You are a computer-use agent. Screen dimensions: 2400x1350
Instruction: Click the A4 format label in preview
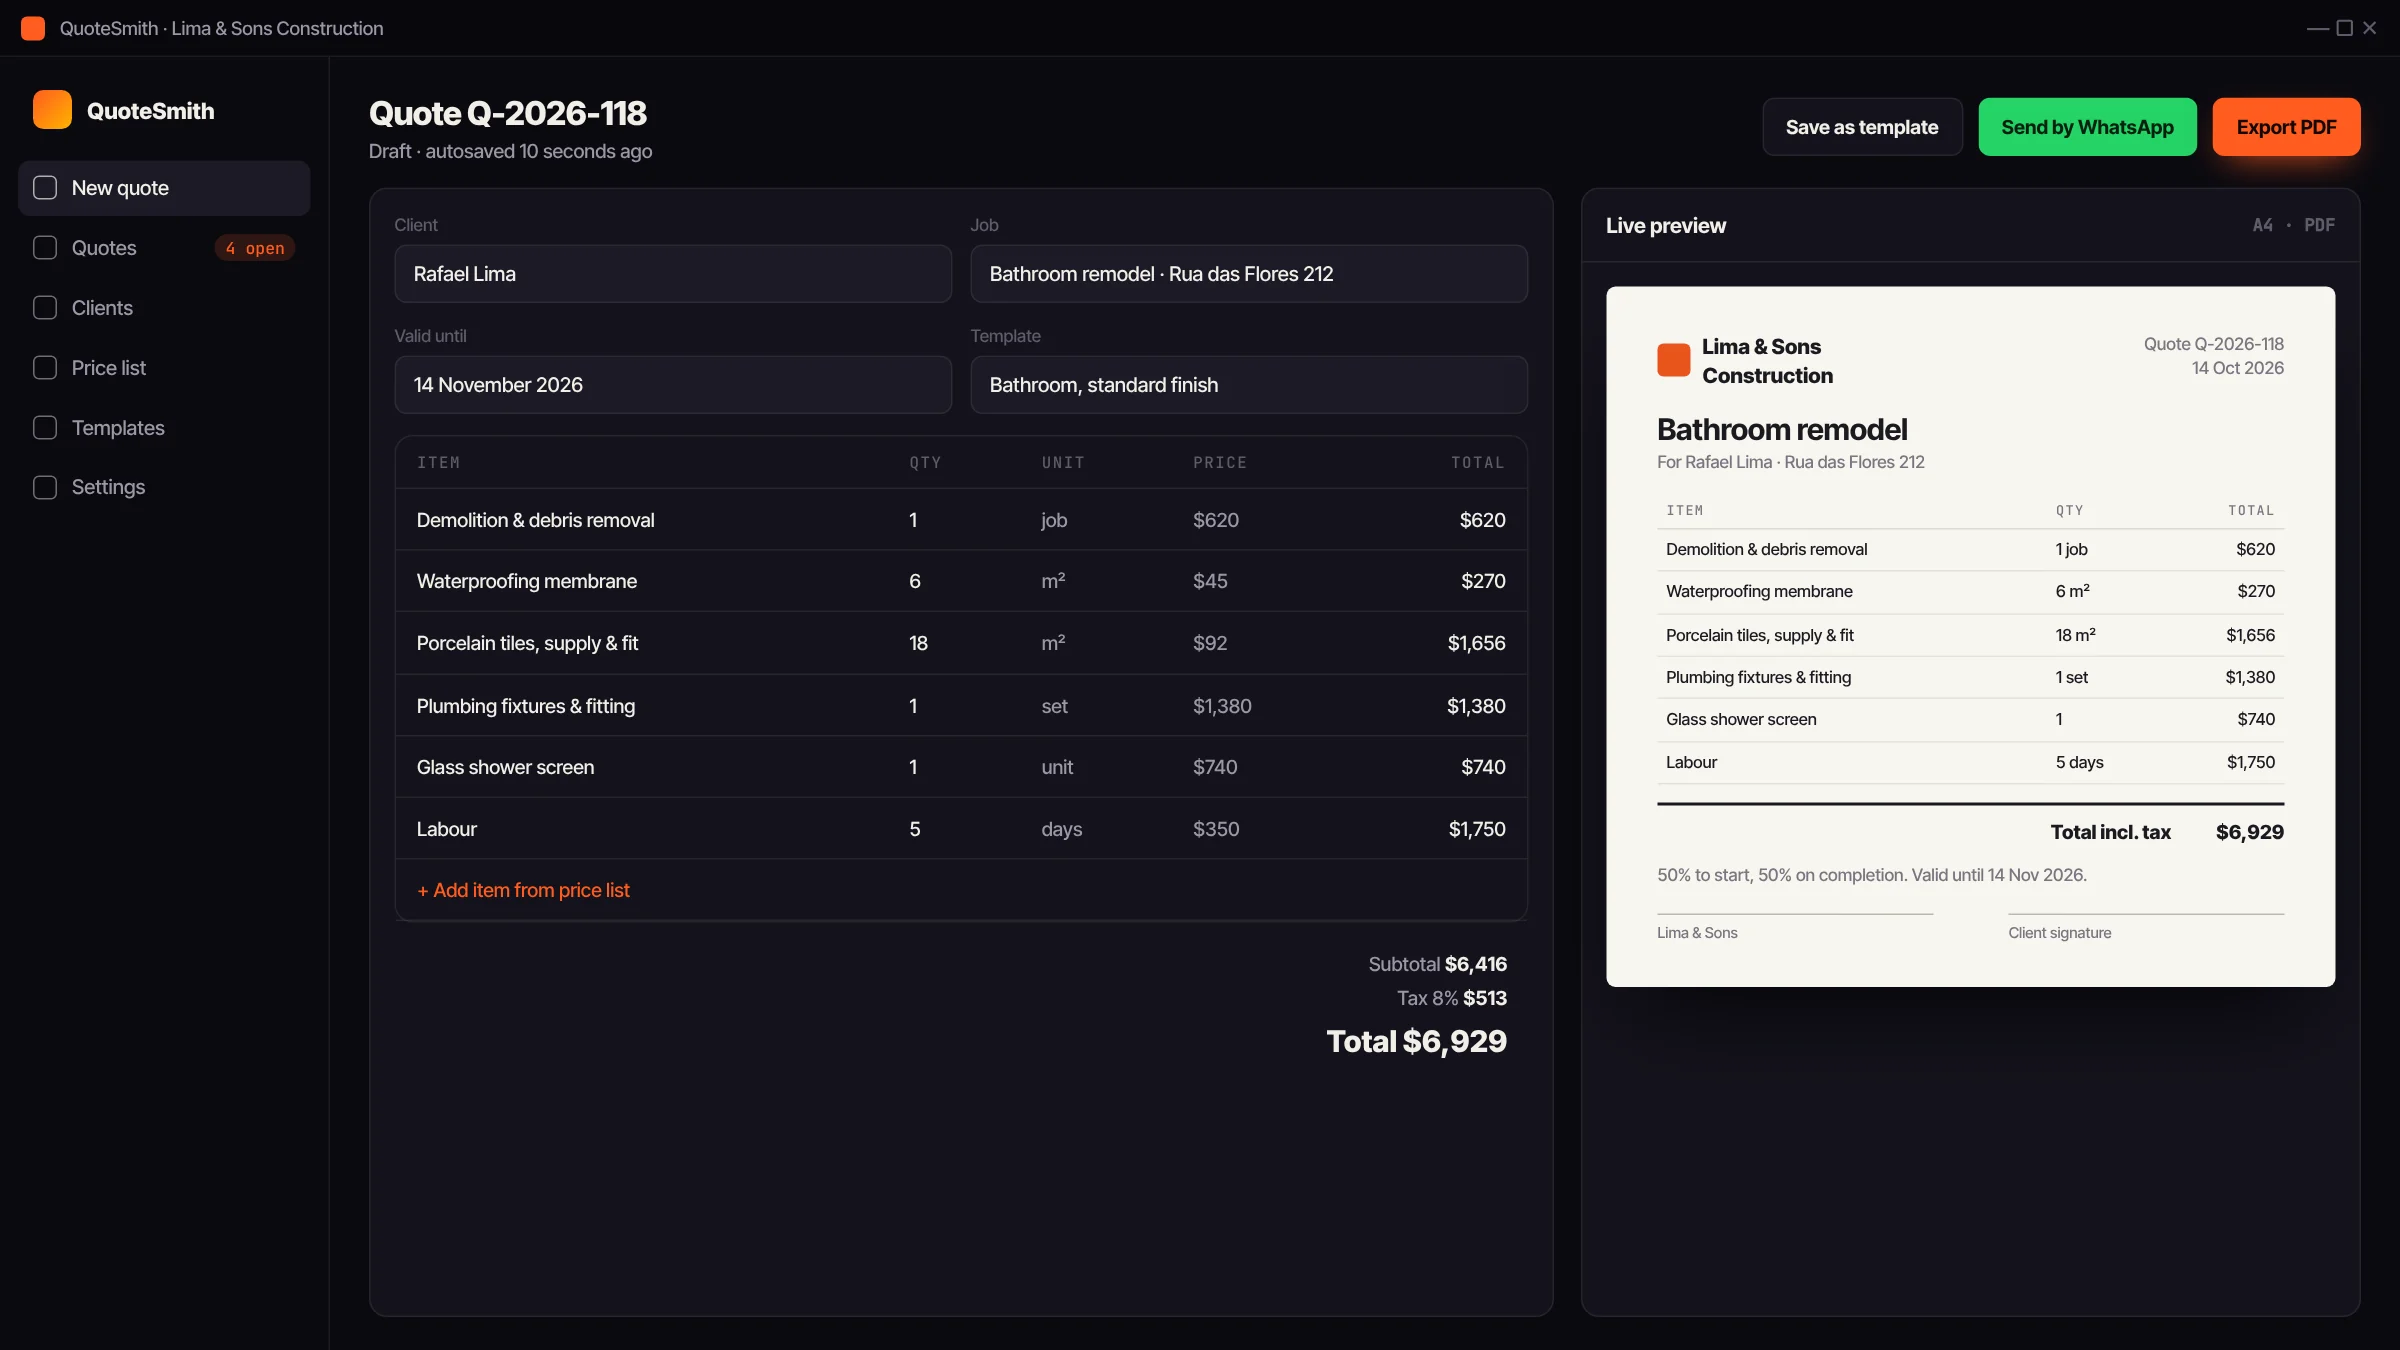(x=2262, y=225)
